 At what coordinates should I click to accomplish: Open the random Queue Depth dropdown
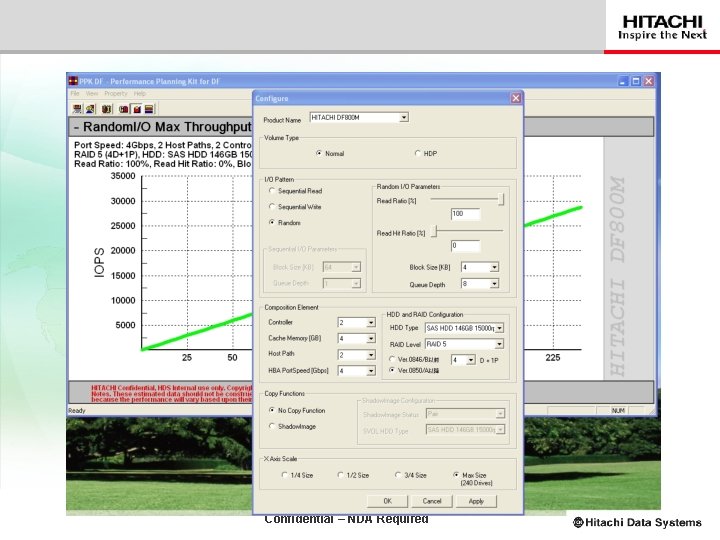(x=494, y=284)
